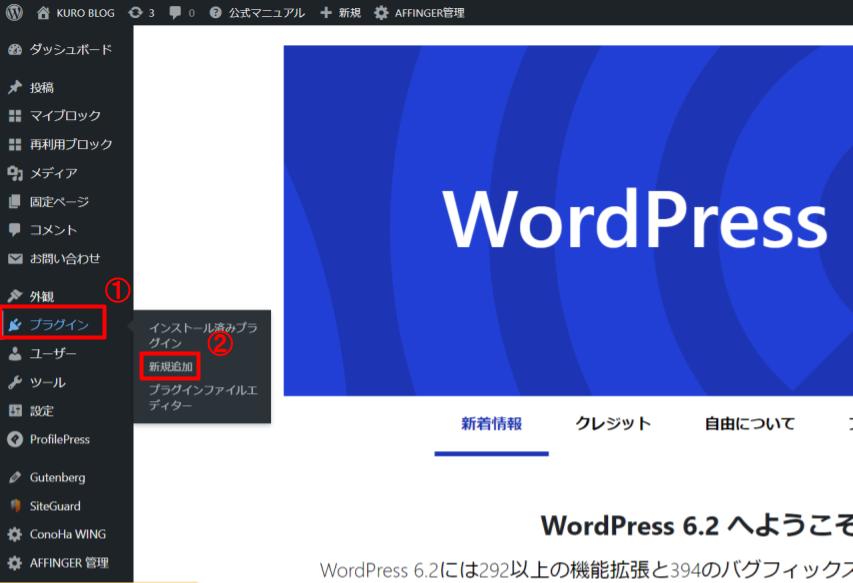This screenshot has height=583, width=853.
Task: Click the sidebar AFFINGER 管理 gear icon
Action: click(15, 563)
